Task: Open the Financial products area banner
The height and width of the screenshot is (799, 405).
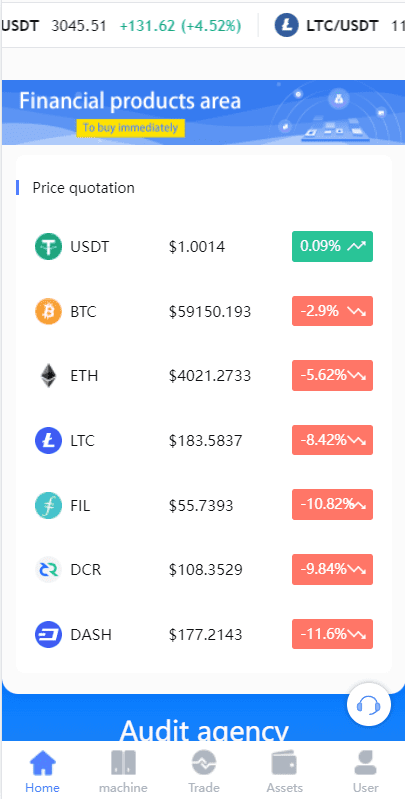Action: tap(203, 113)
